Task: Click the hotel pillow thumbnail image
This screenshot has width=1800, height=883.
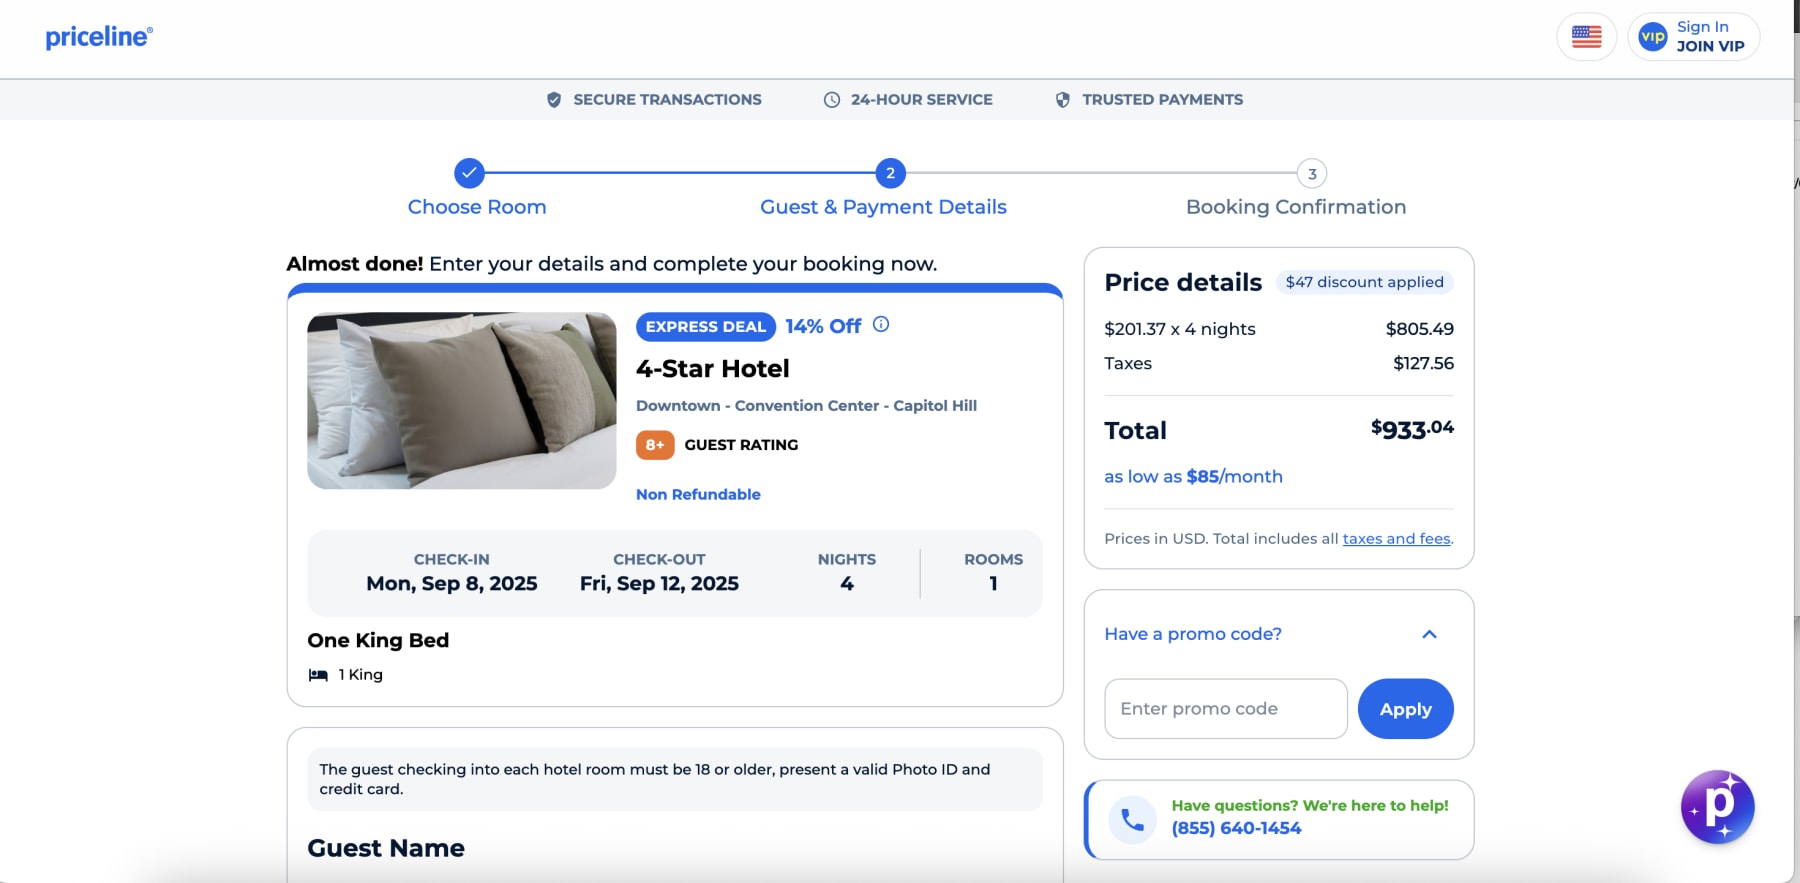Action: click(462, 401)
